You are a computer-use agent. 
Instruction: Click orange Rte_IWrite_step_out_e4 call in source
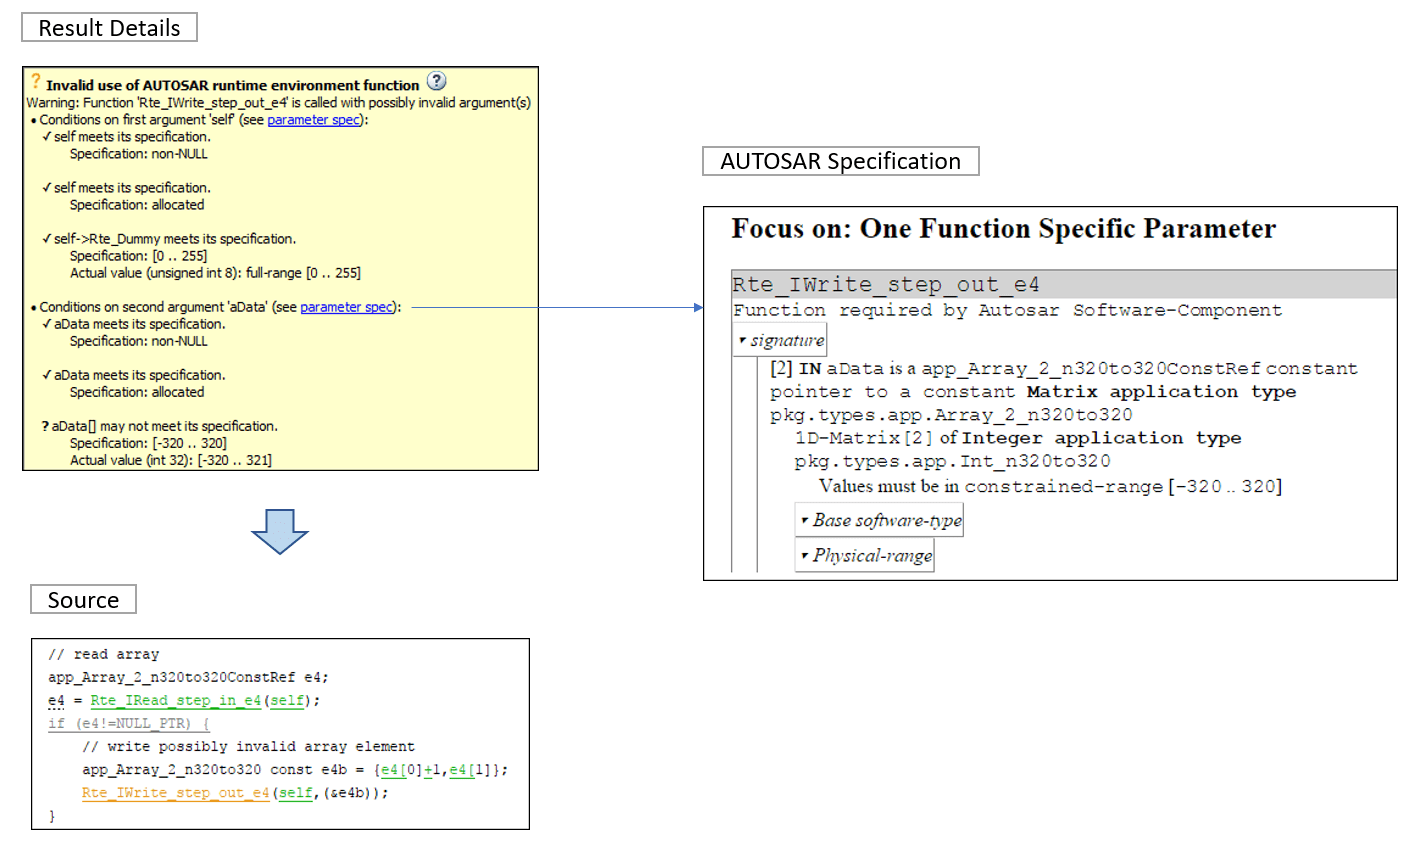[x=176, y=793]
